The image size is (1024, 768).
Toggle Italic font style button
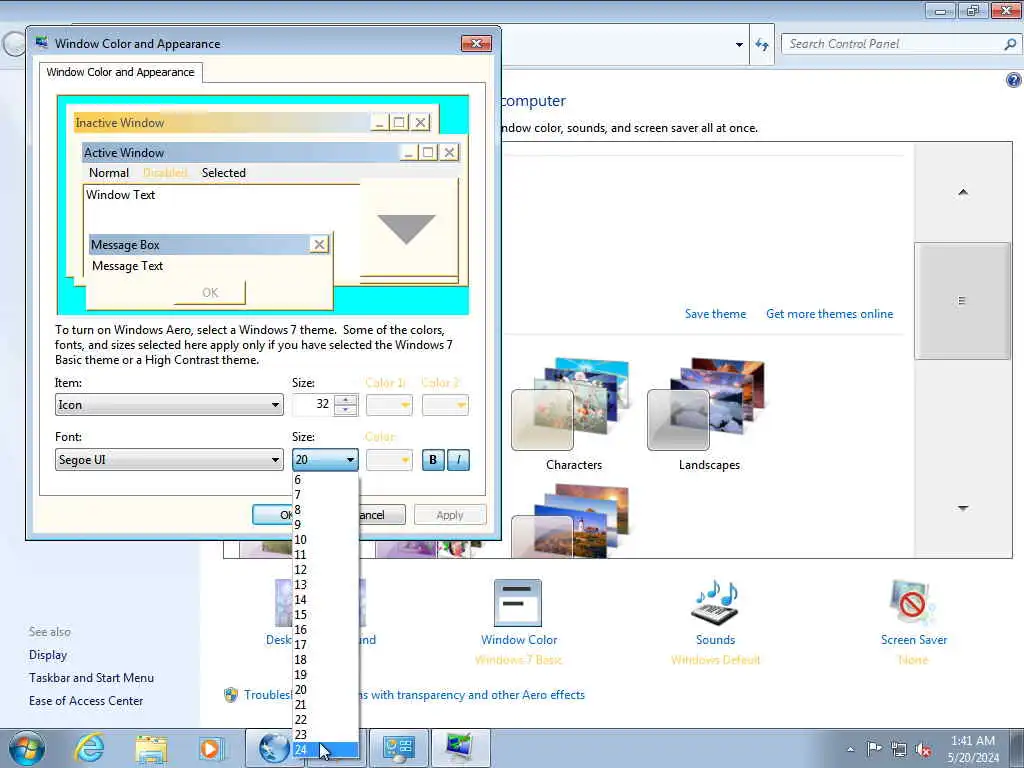(458, 460)
